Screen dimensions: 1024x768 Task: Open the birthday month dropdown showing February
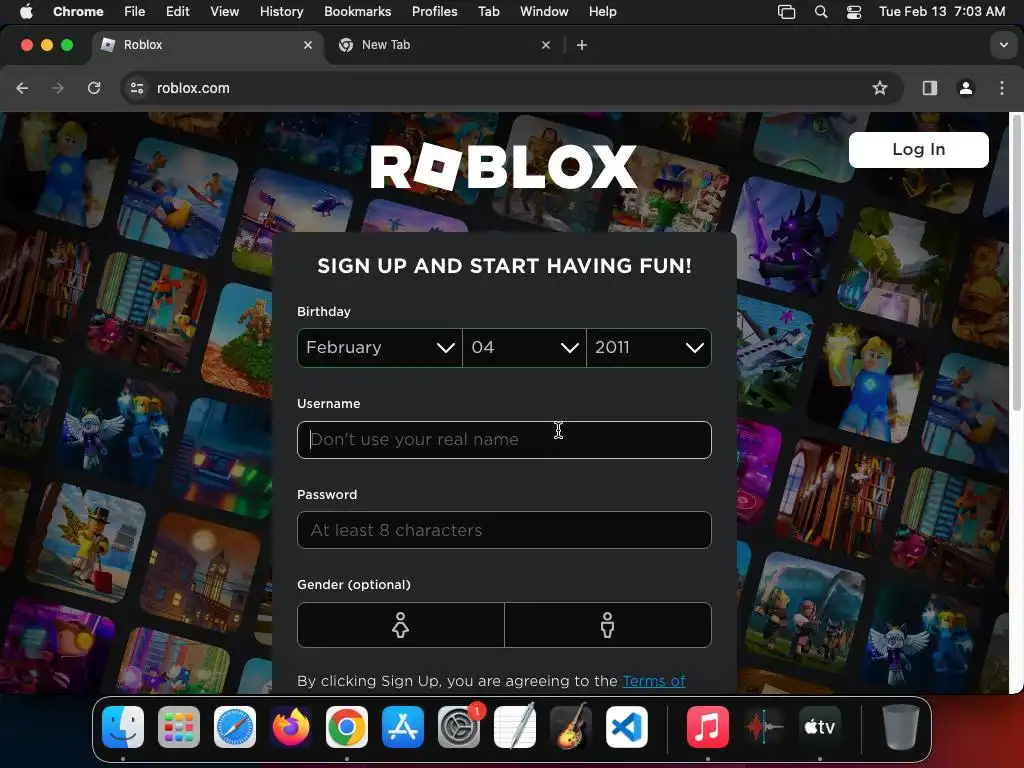coord(379,347)
